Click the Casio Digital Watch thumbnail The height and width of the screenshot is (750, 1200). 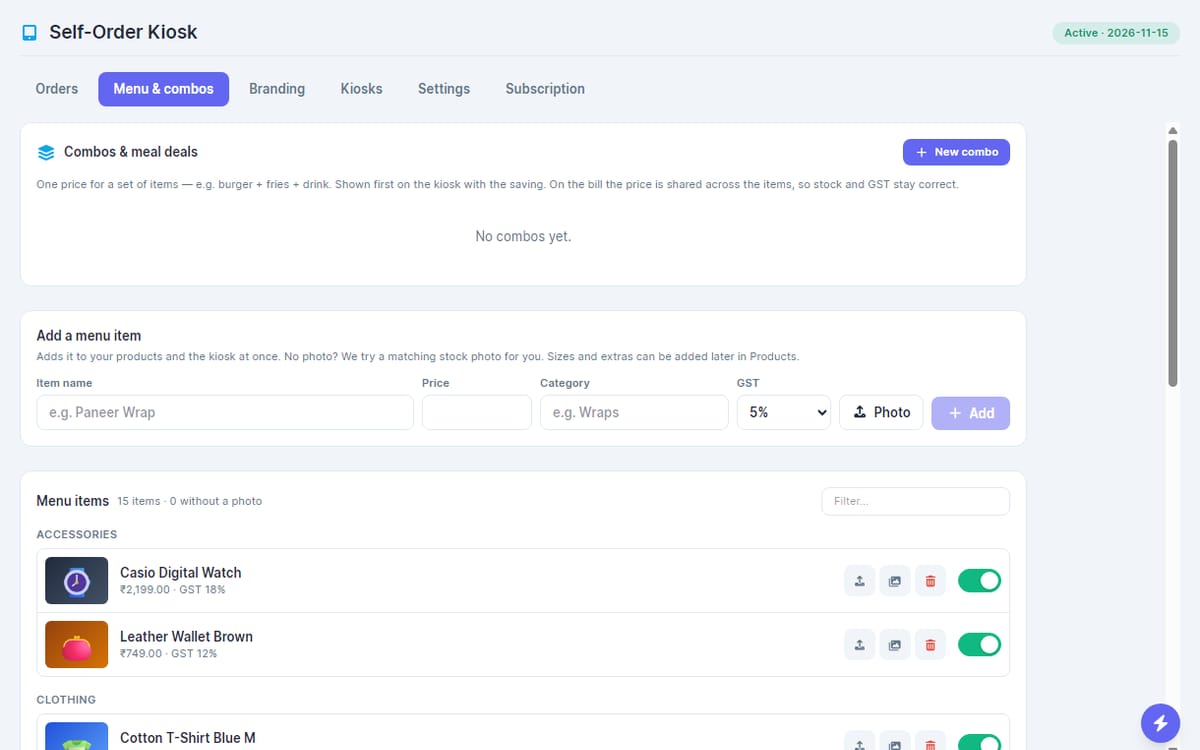[x=76, y=581]
